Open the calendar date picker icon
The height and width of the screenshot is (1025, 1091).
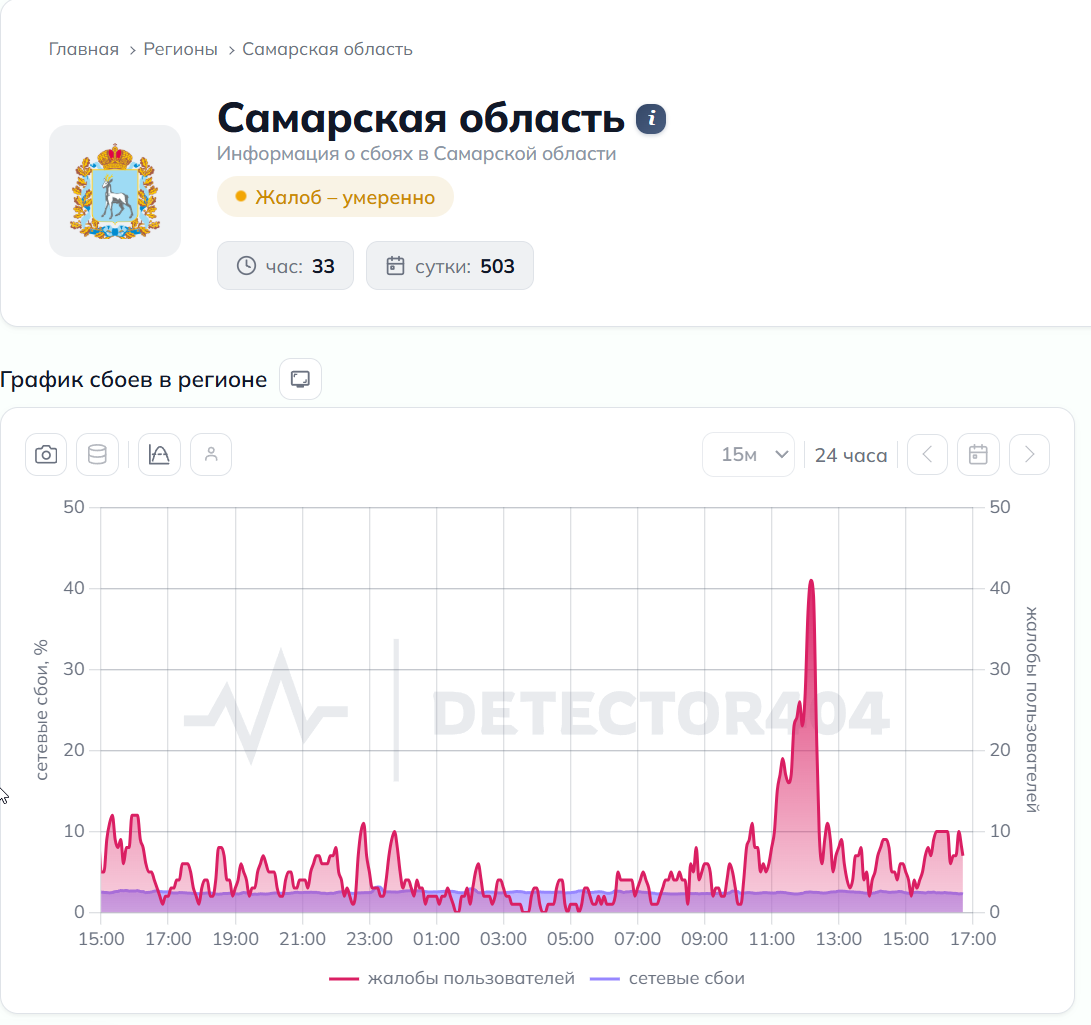click(978, 455)
